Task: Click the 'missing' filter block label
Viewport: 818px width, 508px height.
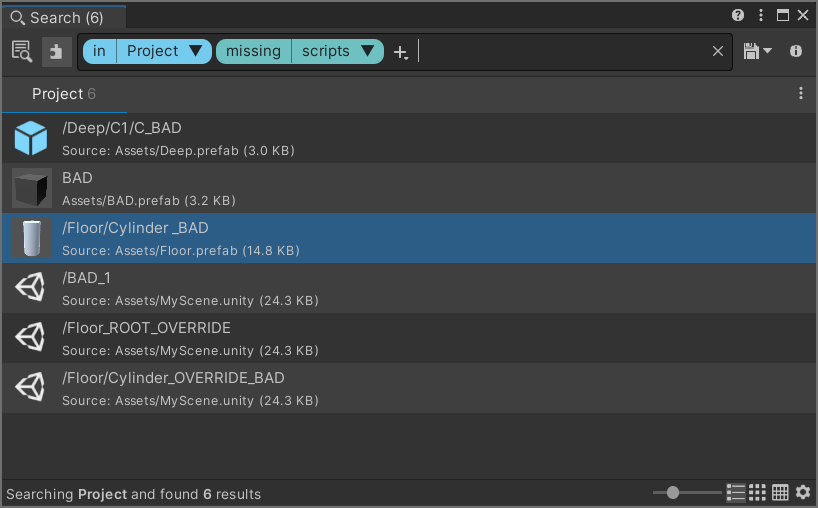Action: pos(254,51)
